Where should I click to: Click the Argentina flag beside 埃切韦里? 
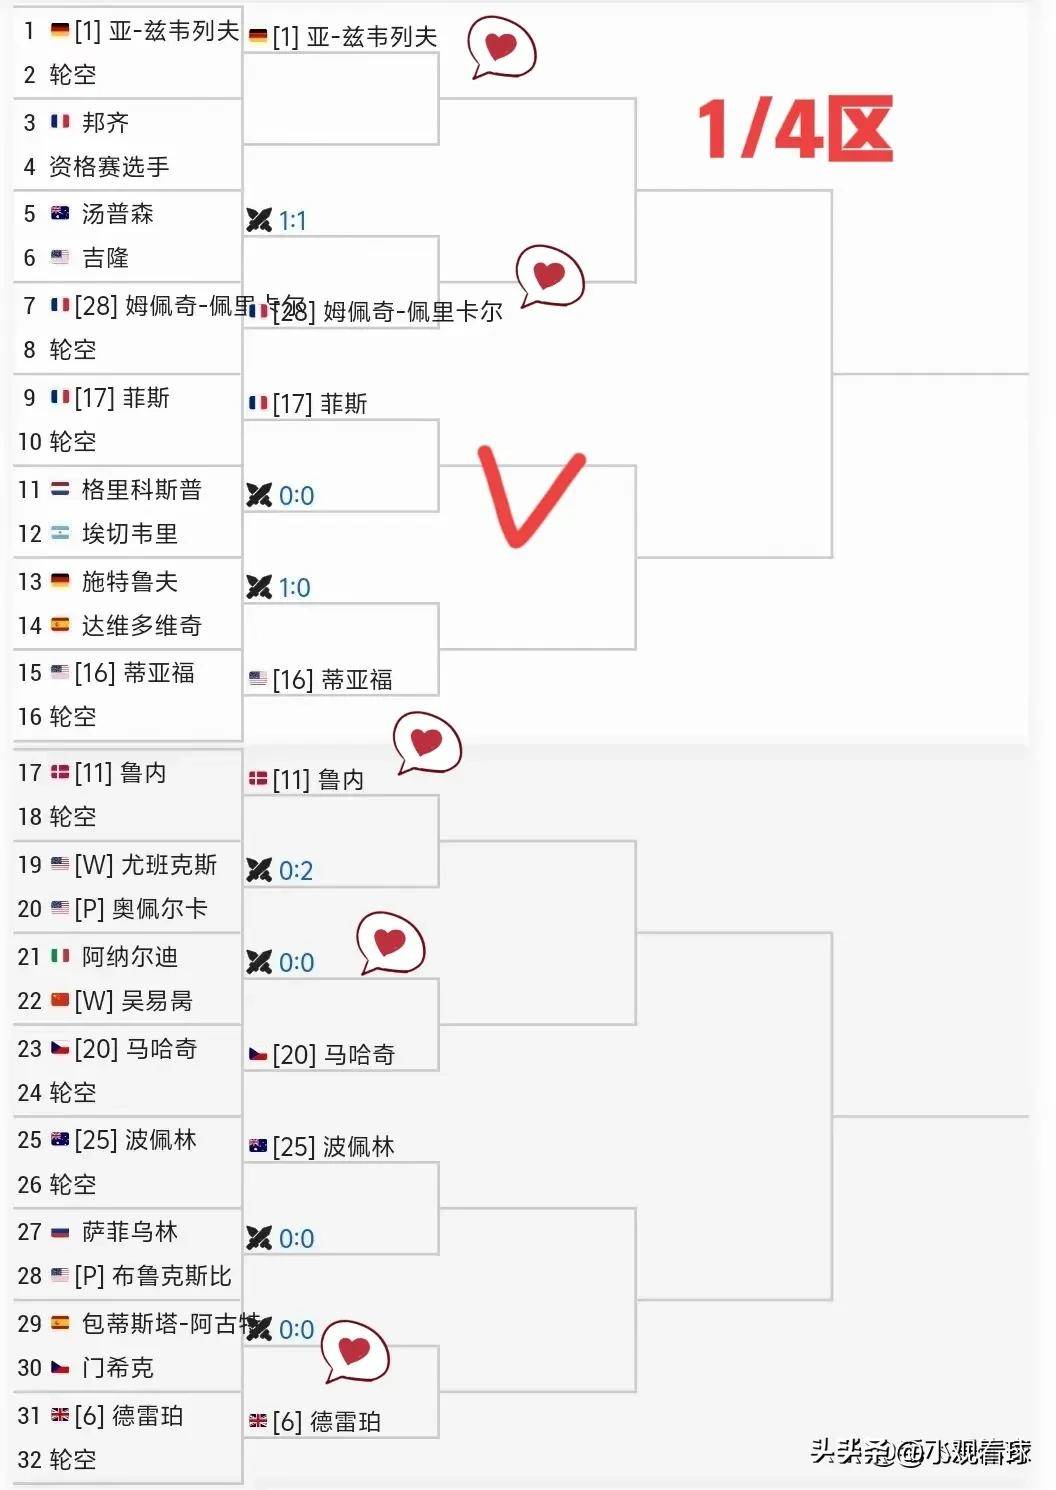click(60, 533)
